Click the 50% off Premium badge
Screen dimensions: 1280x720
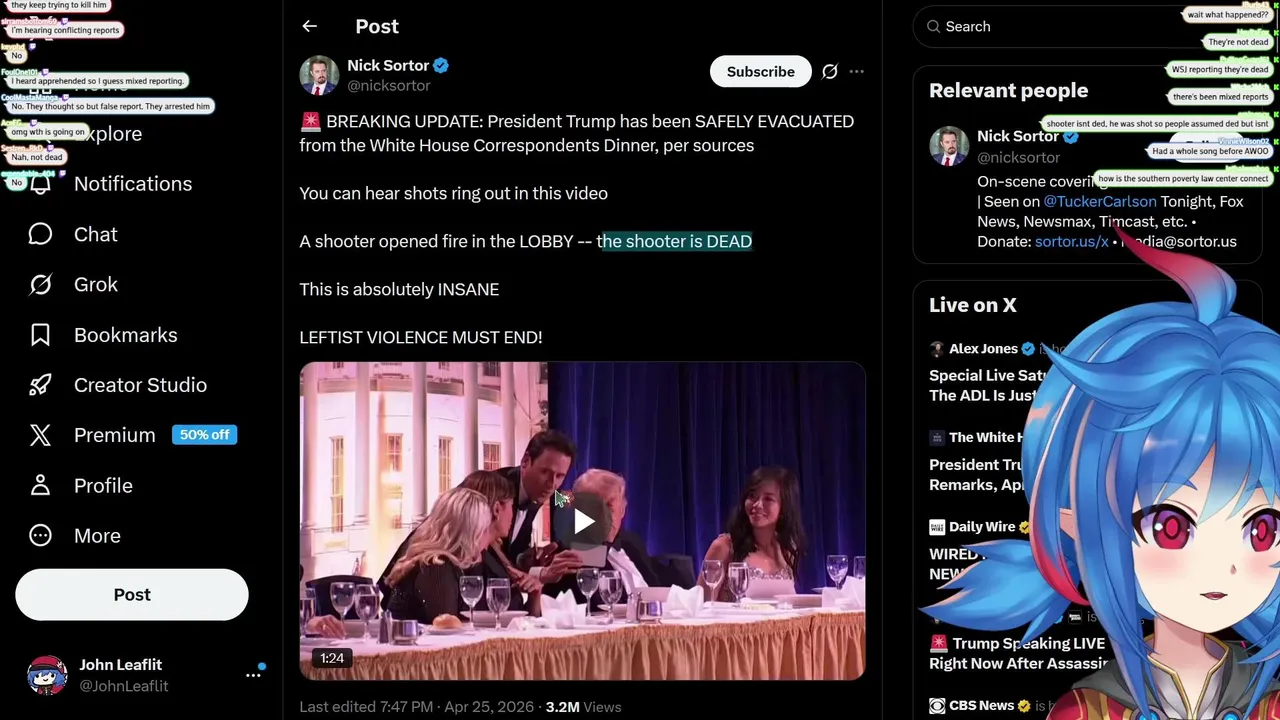pos(204,435)
